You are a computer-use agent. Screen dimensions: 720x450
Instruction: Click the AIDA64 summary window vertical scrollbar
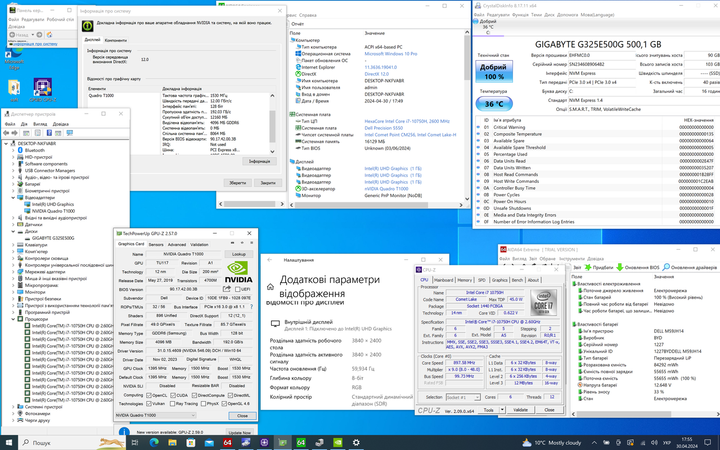coord(467,116)
